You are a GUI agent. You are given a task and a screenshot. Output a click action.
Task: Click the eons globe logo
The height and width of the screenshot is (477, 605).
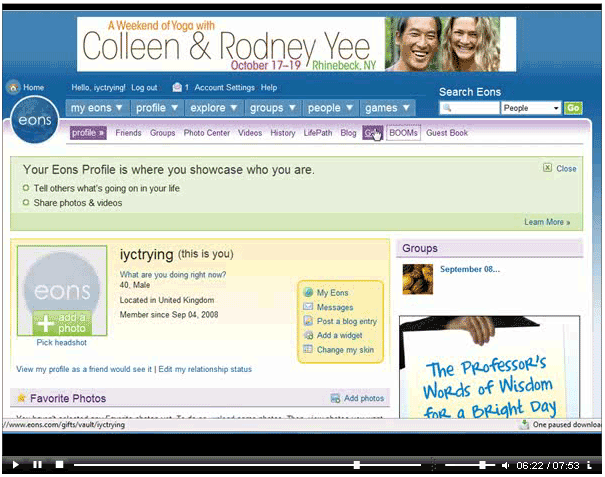(x=35, y=120)
